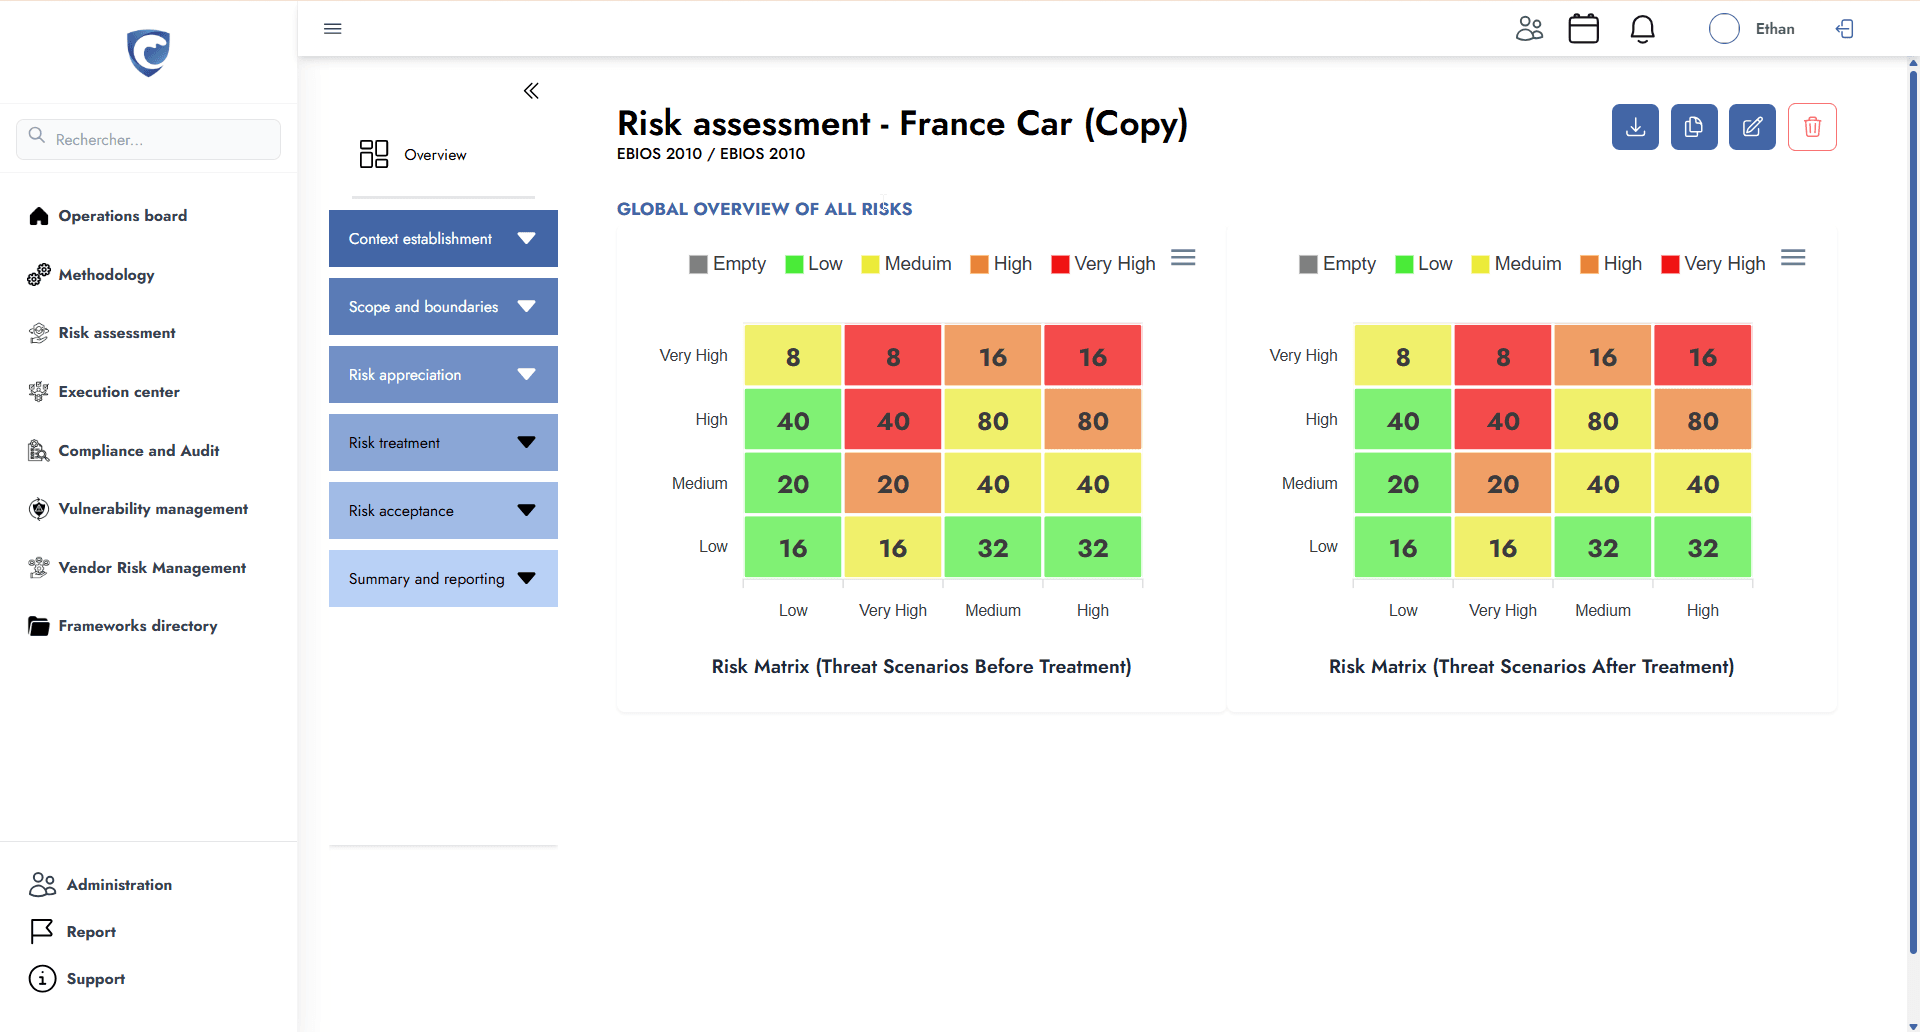Open the calendar view
The image size is (1920, 1032).
click(x=1583, y=29)
